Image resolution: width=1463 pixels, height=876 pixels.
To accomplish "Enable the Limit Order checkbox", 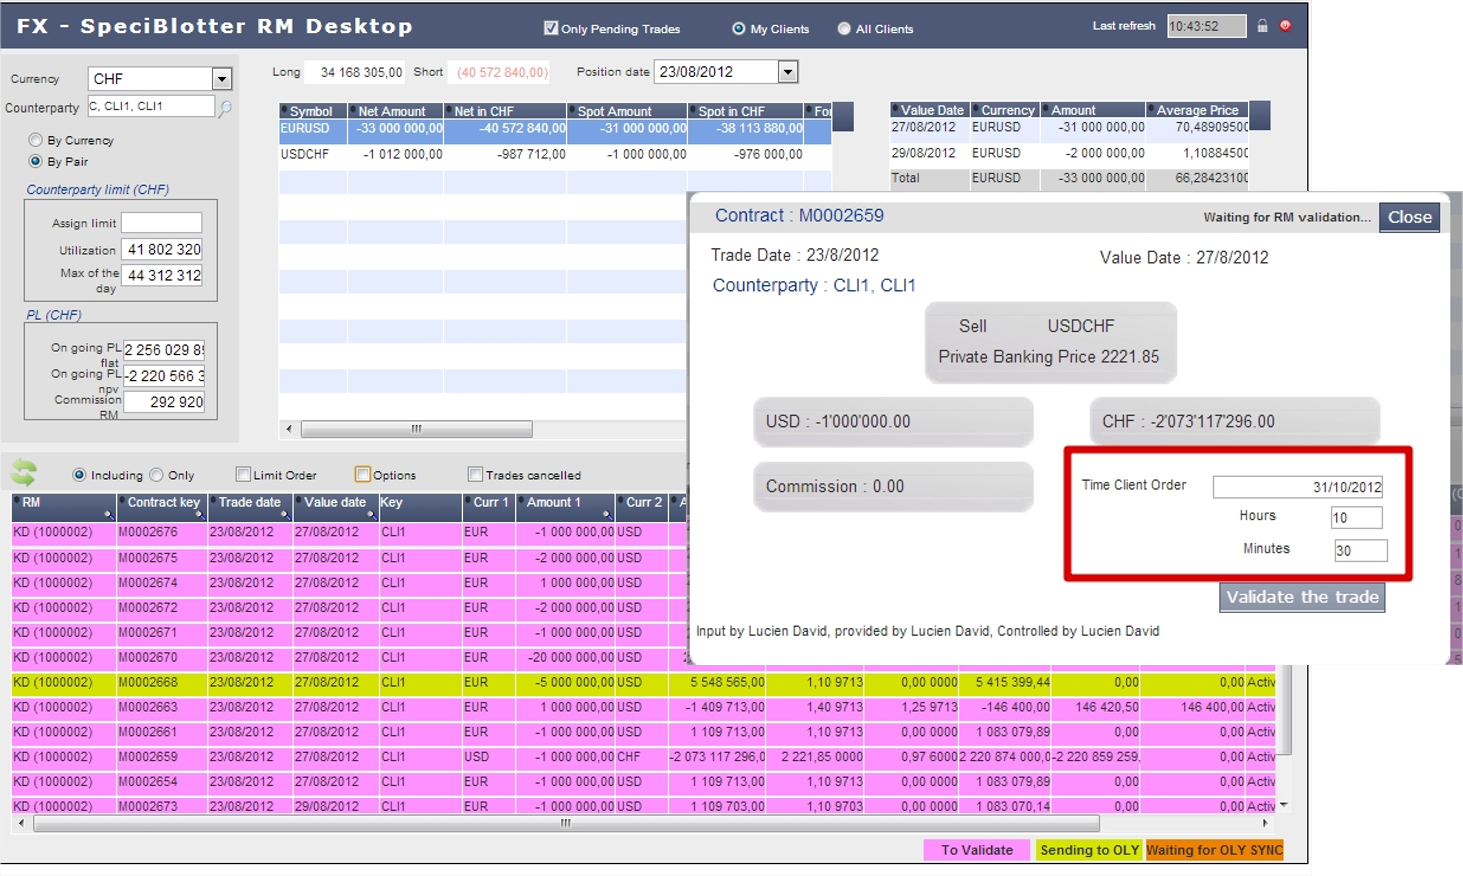I will click(x=243, y=474).
